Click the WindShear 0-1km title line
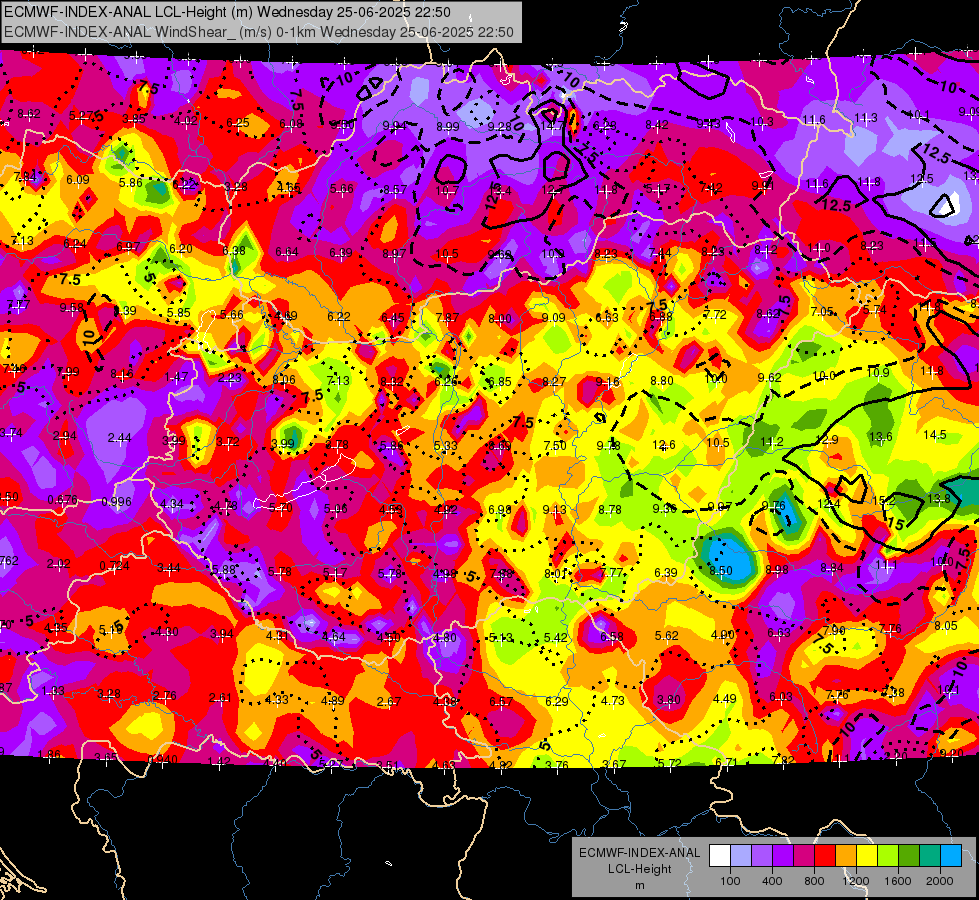 [x=258, y=32]
